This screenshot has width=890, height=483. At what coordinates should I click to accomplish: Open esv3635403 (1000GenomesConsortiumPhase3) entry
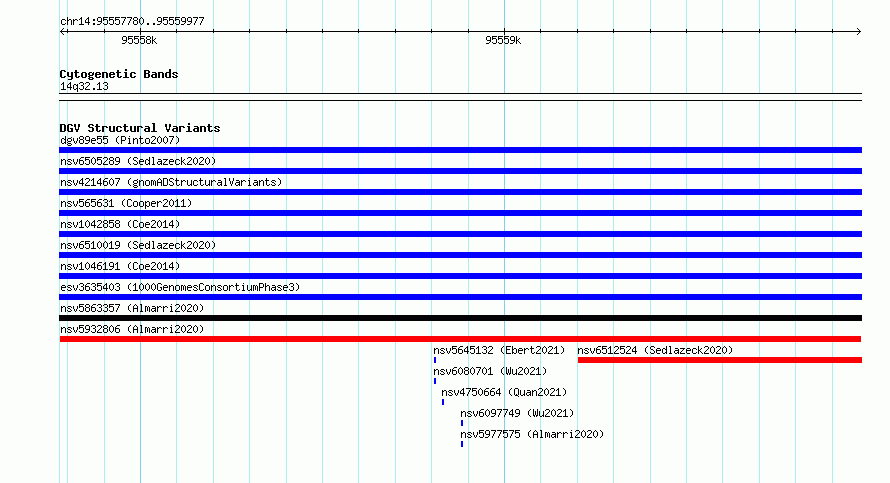180,287
